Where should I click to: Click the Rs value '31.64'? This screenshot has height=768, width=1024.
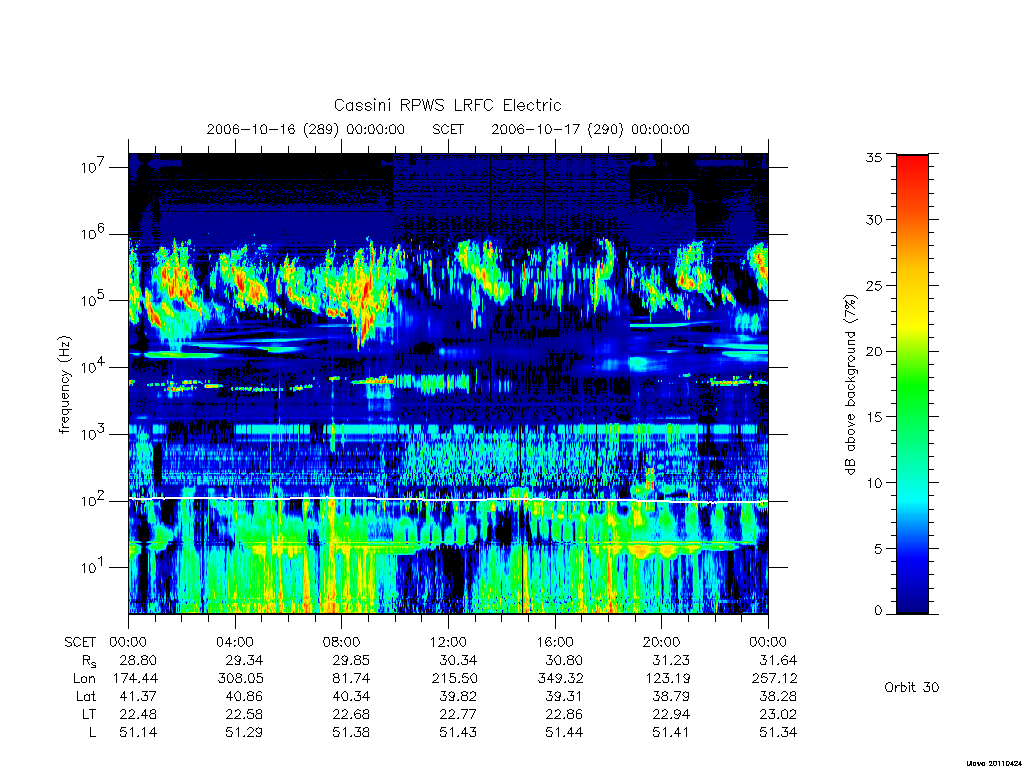[778, 660]
